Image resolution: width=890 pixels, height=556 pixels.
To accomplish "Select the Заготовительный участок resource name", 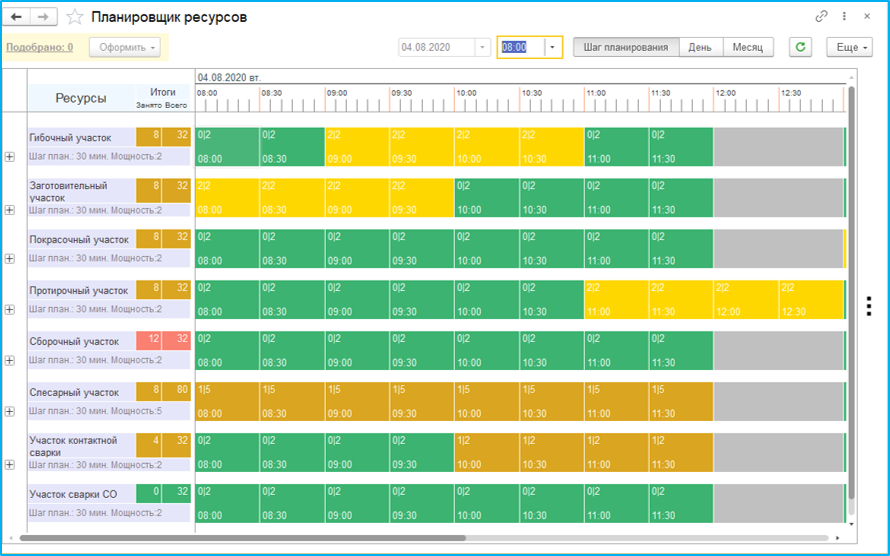I will [69, 192].
